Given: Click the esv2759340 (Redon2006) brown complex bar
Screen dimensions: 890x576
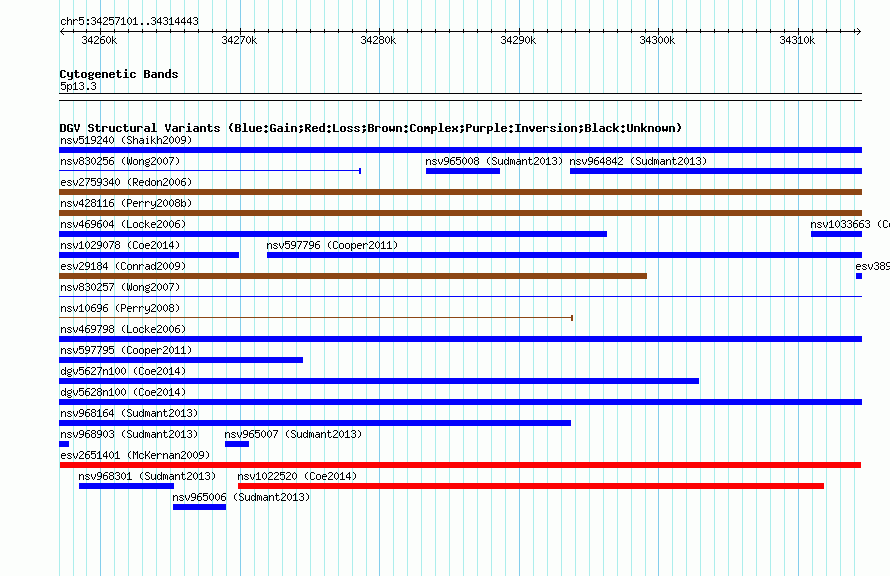Looking at the screenshot, I should [460, 192].
